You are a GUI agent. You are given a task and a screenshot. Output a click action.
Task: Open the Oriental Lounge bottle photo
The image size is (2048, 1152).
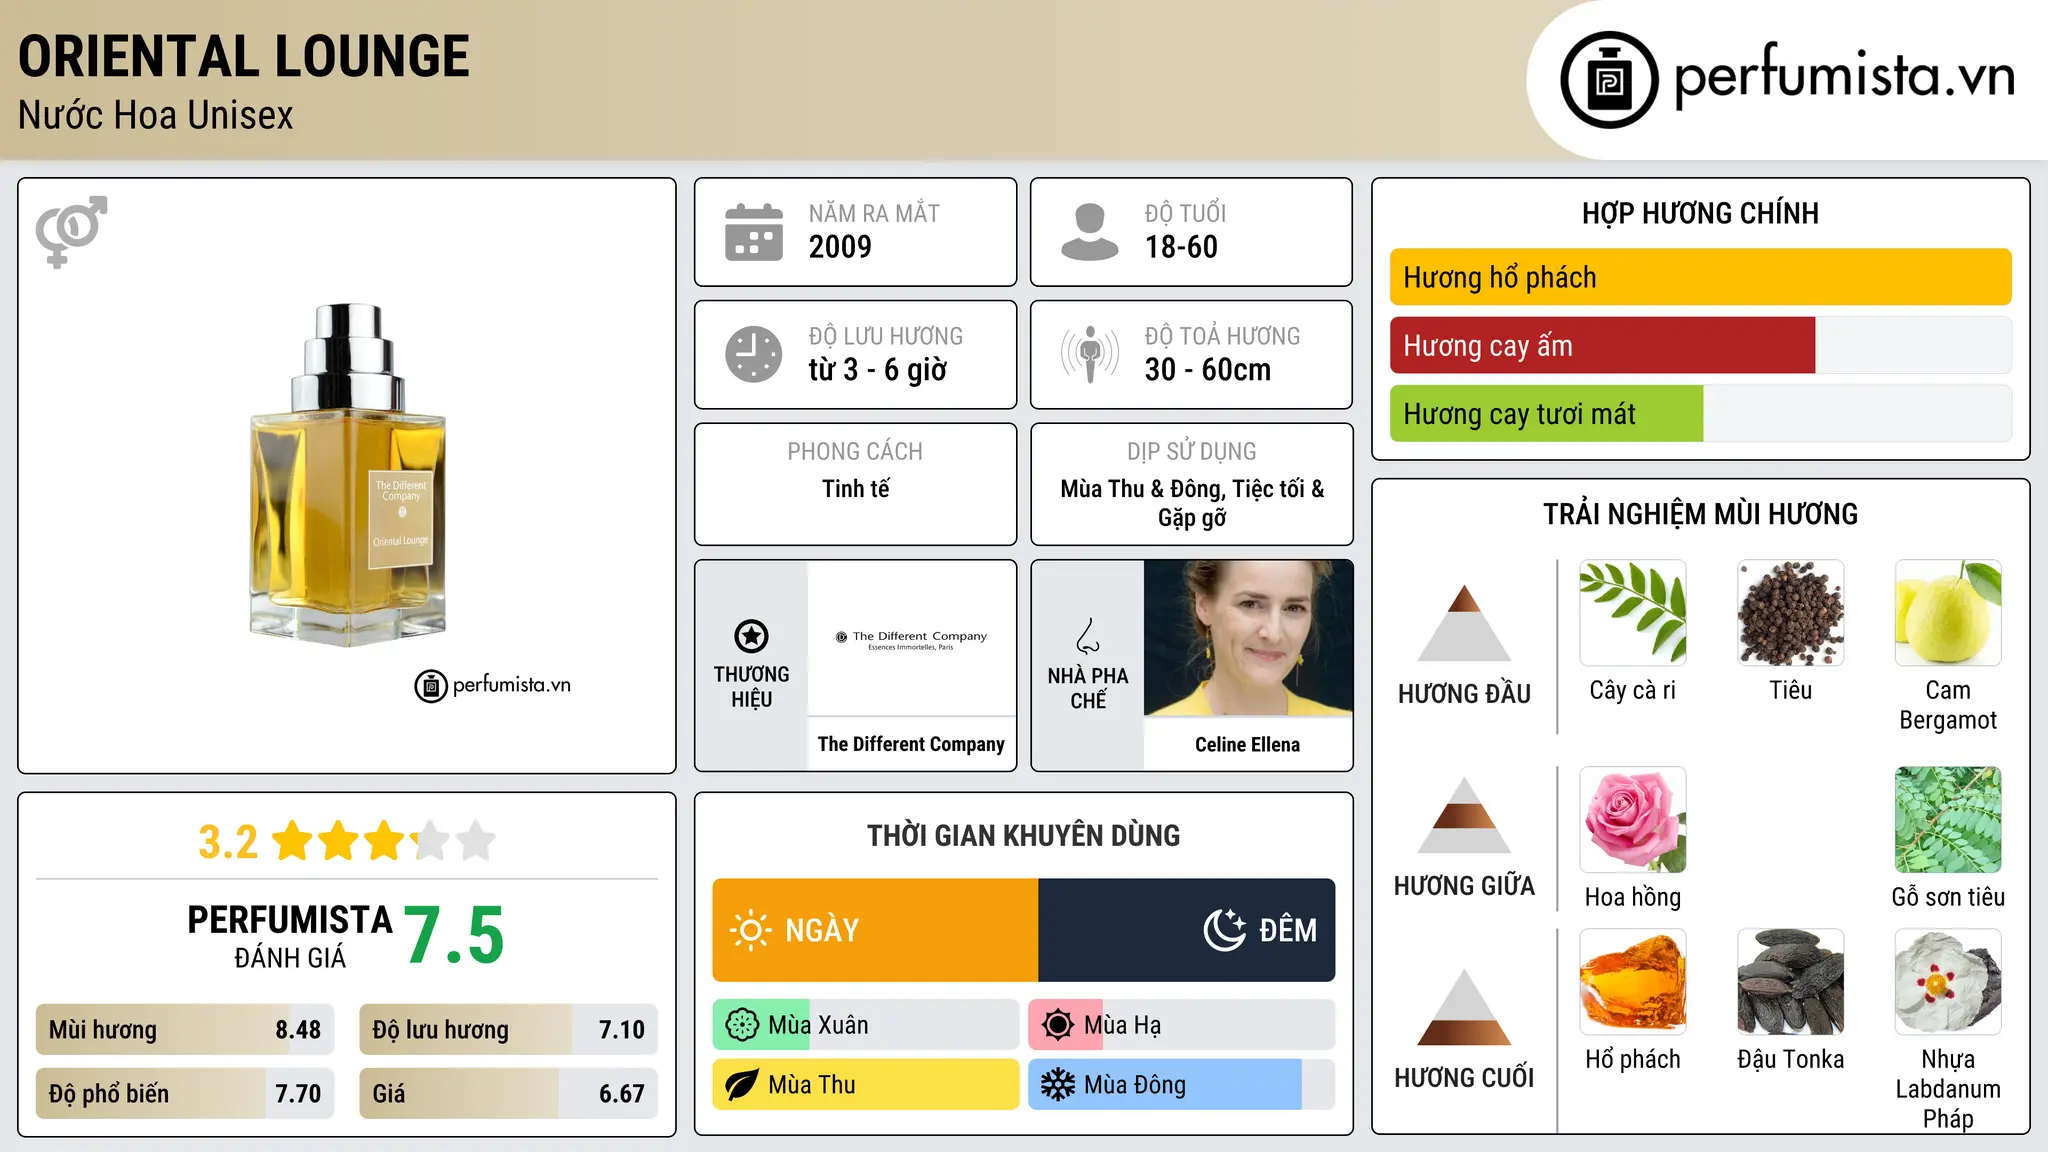pyautogui.click(x=347, y=475)
